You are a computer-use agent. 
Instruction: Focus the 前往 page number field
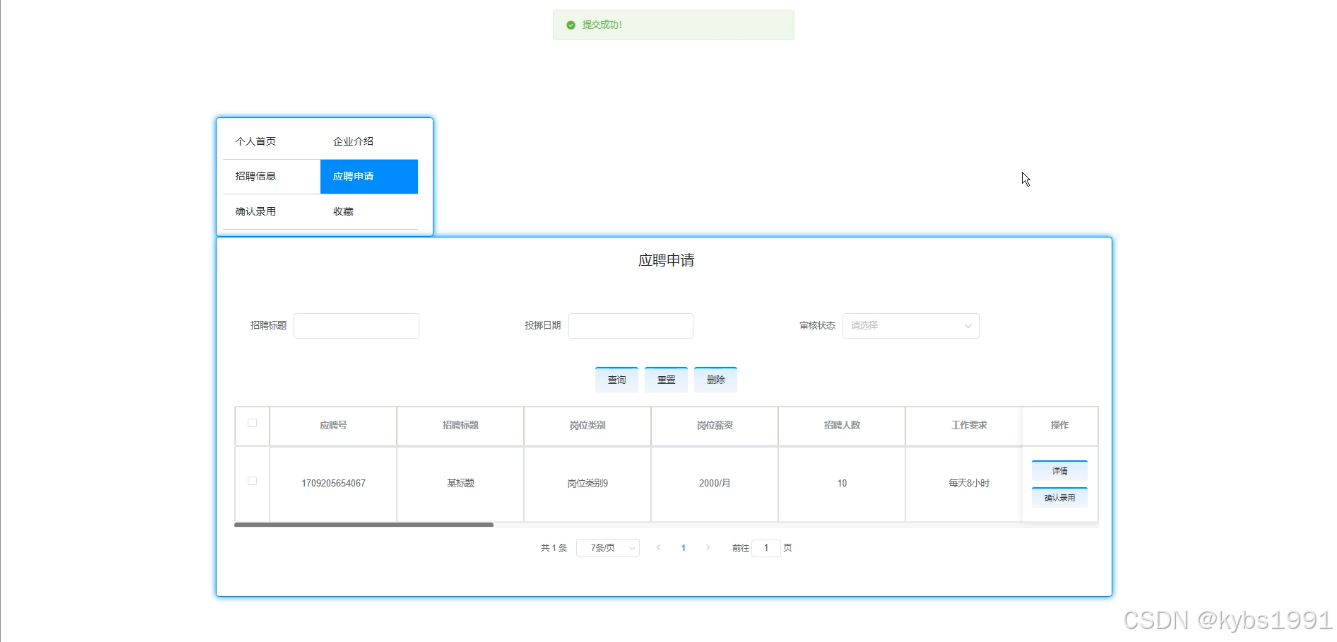(x=766, y=548)
